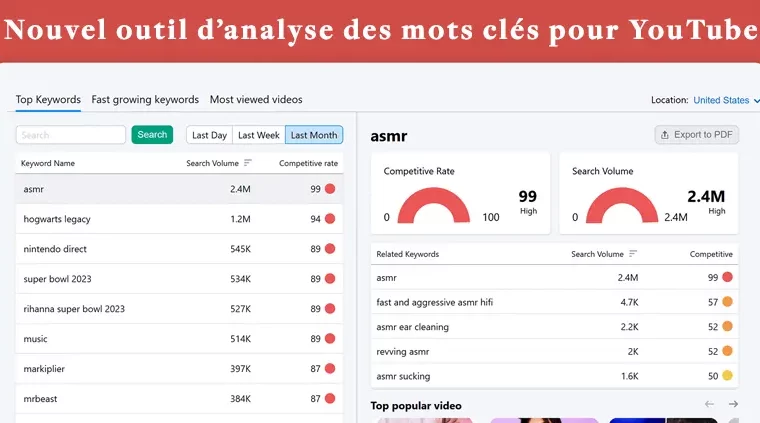Viewport: 760px width, 423px height.
Task: Open the Top Keywords tab
Action: click(x=48, y=100)
